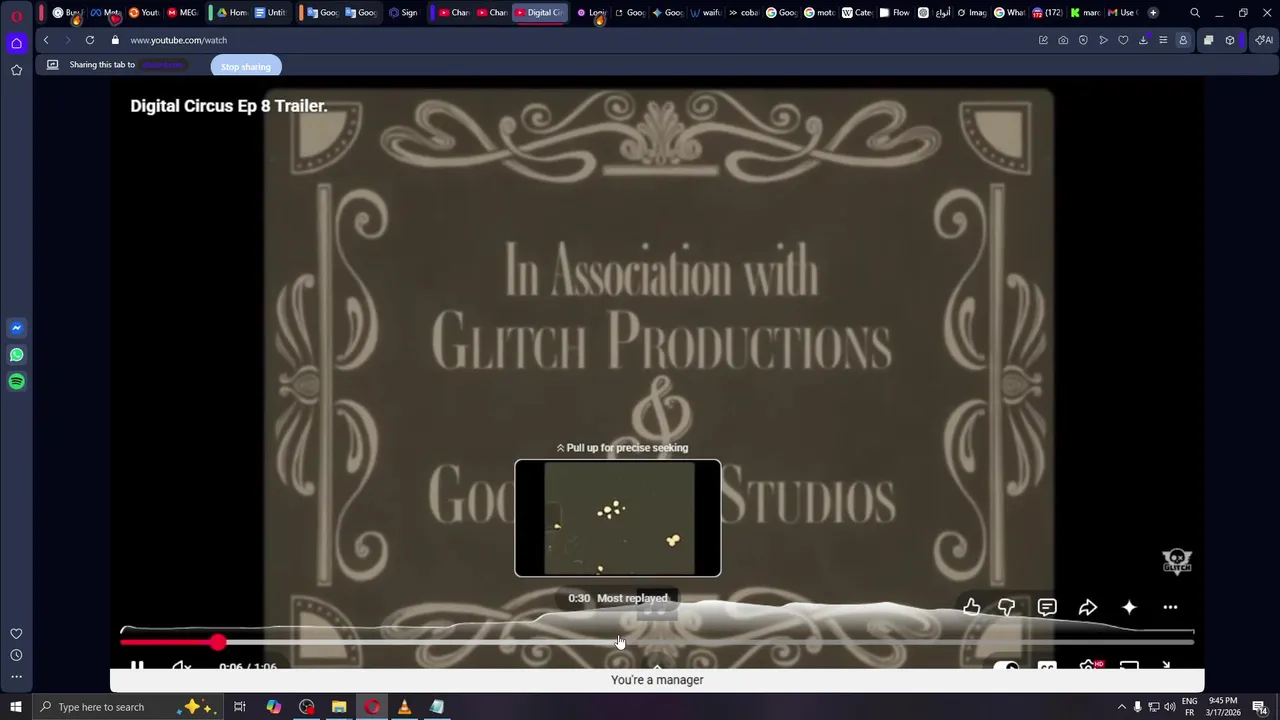
Task: Open a new tab with plus button
Action: 1153,13
